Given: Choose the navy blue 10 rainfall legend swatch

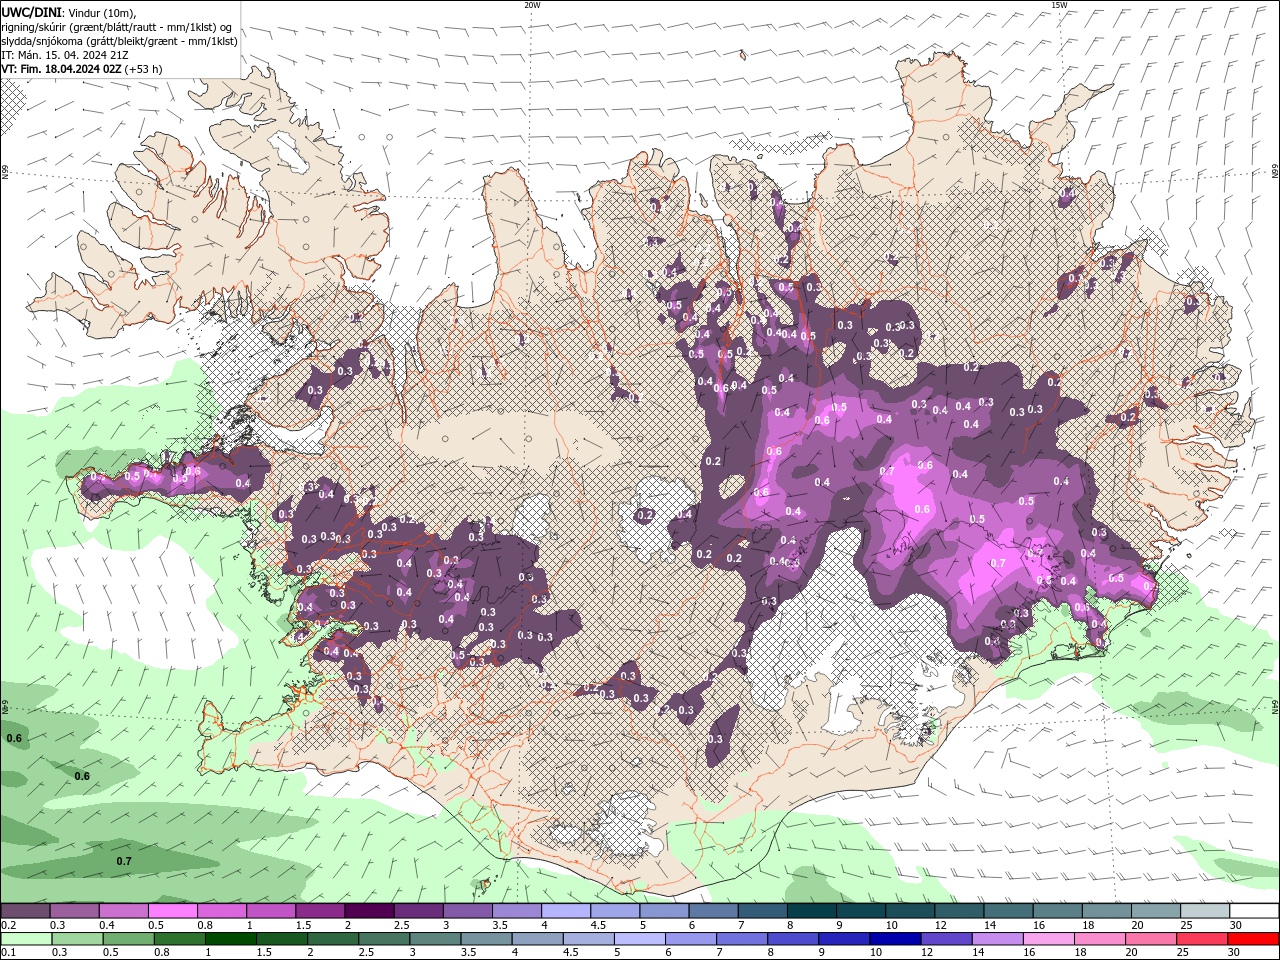Looking at the screenshot, I should coord(894,939).
